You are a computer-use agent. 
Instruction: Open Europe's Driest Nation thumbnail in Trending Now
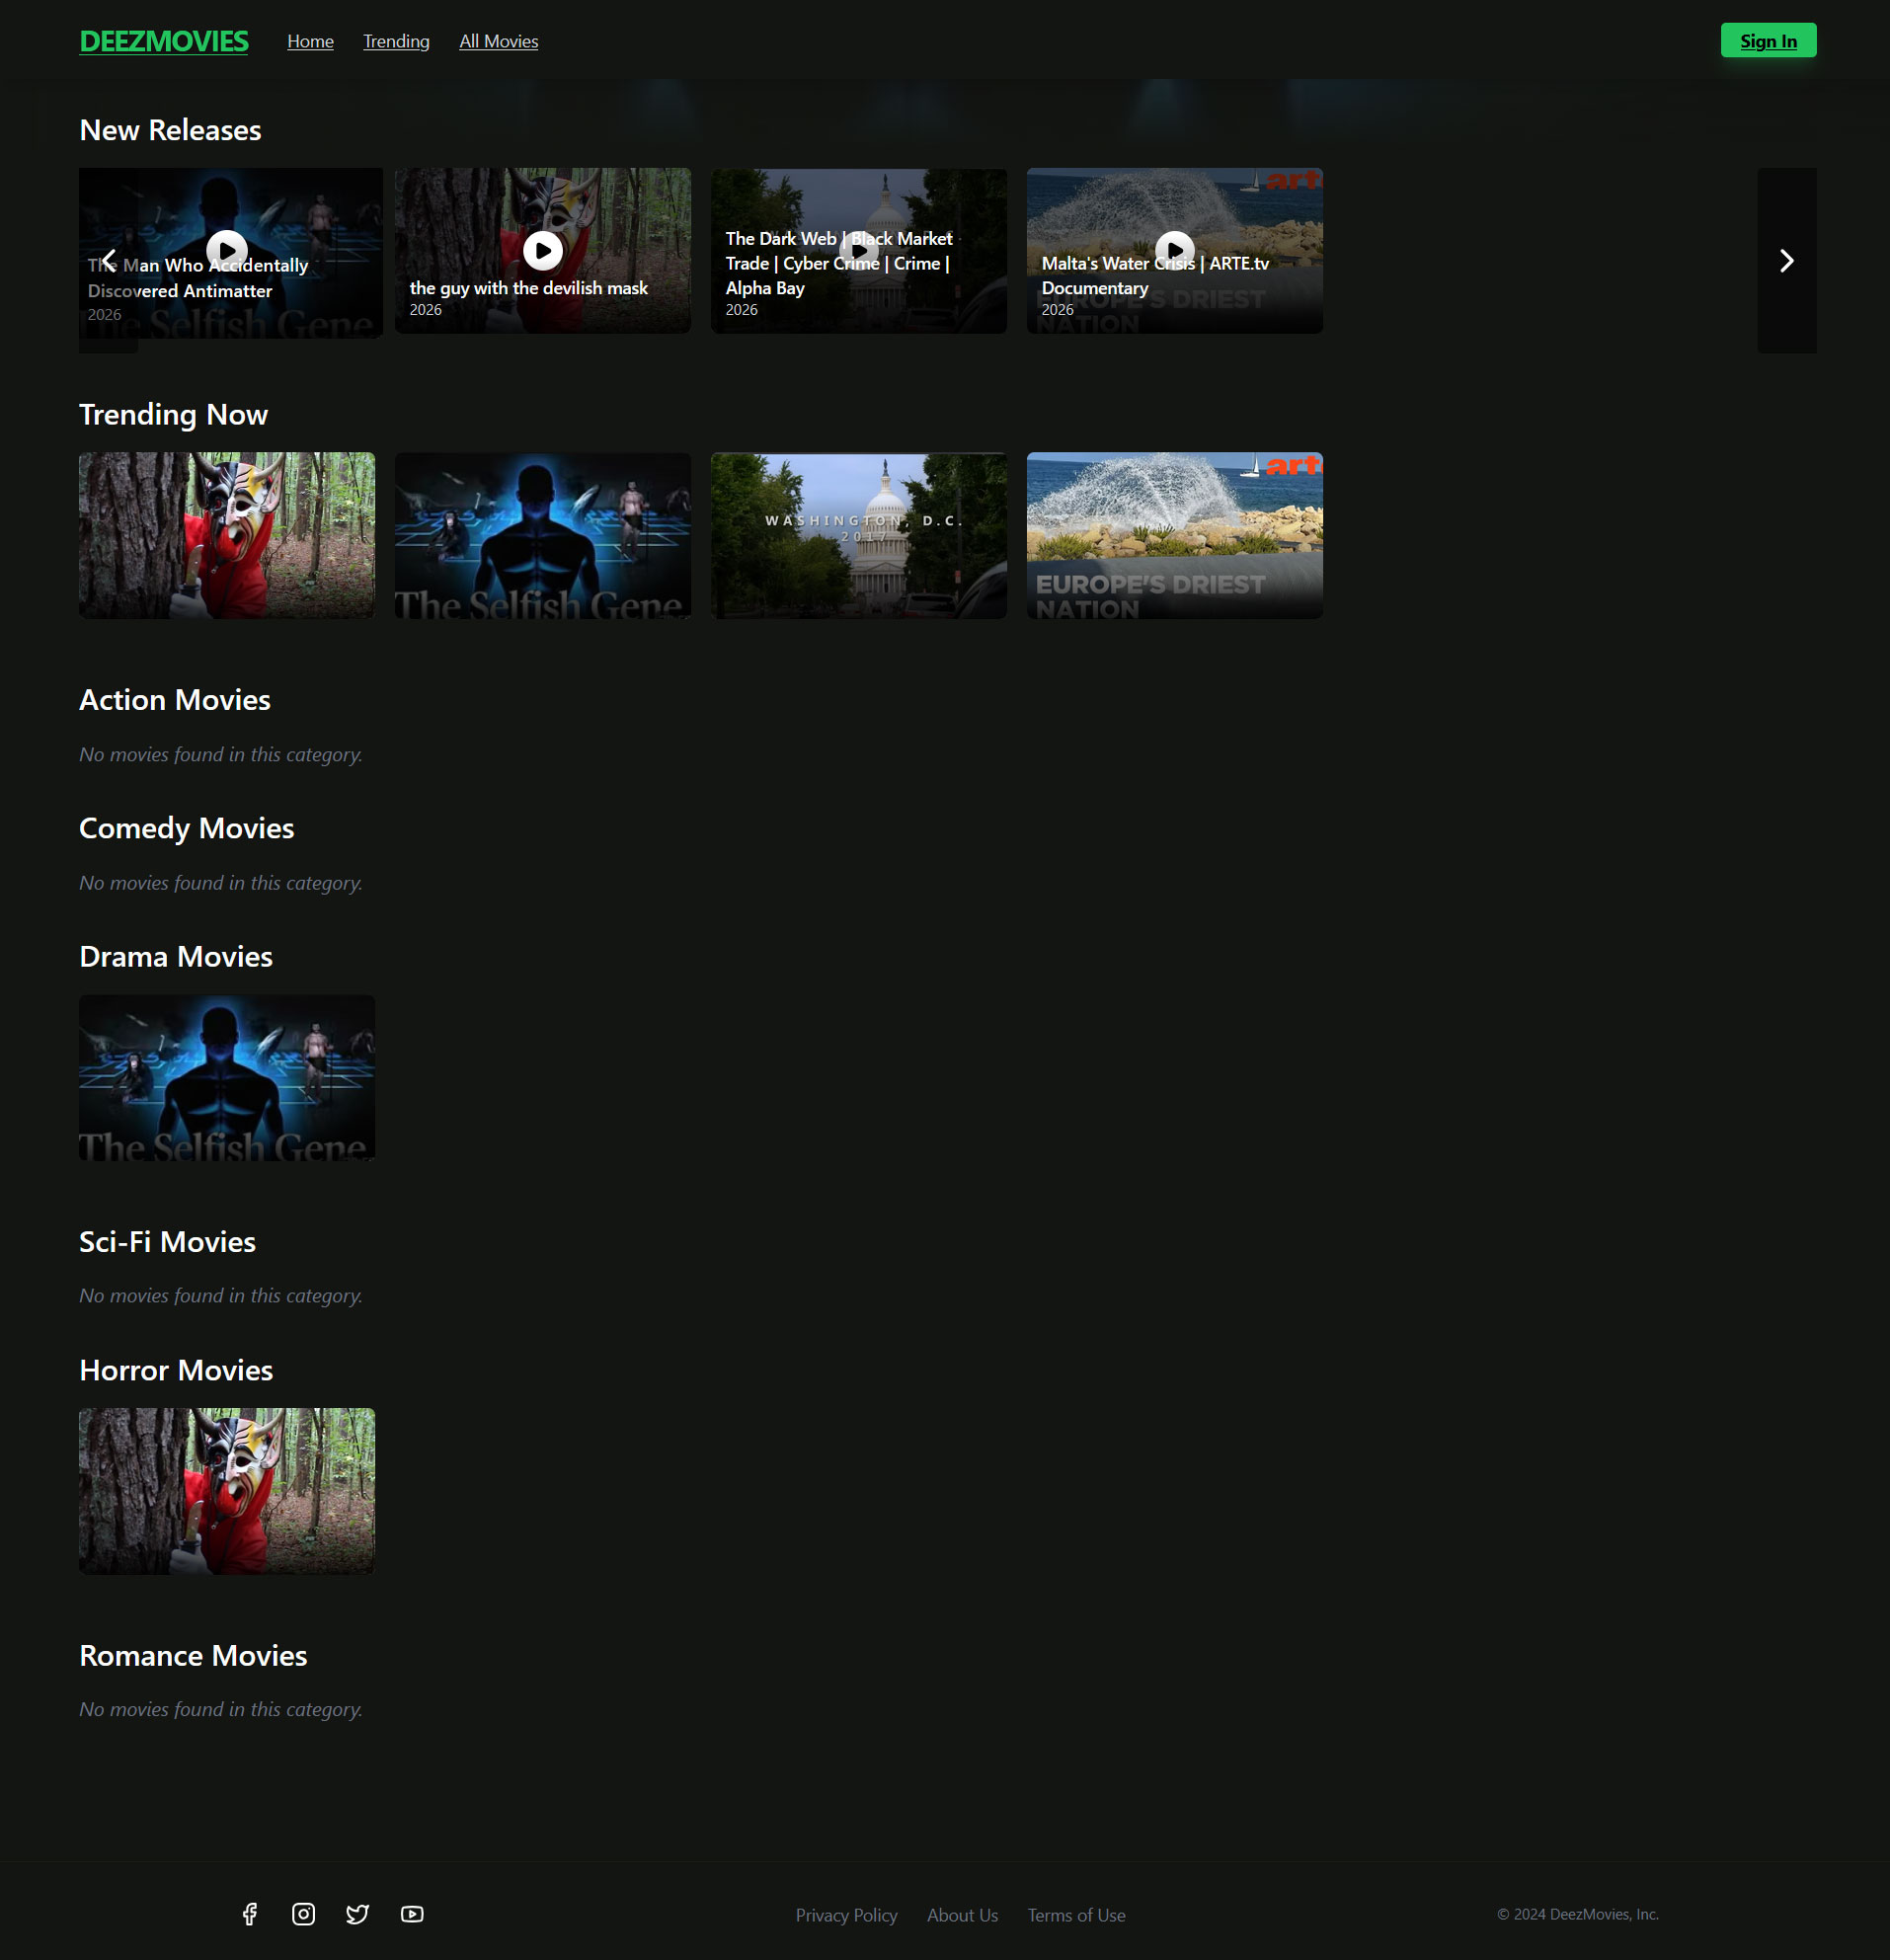tap(1175, 535)
